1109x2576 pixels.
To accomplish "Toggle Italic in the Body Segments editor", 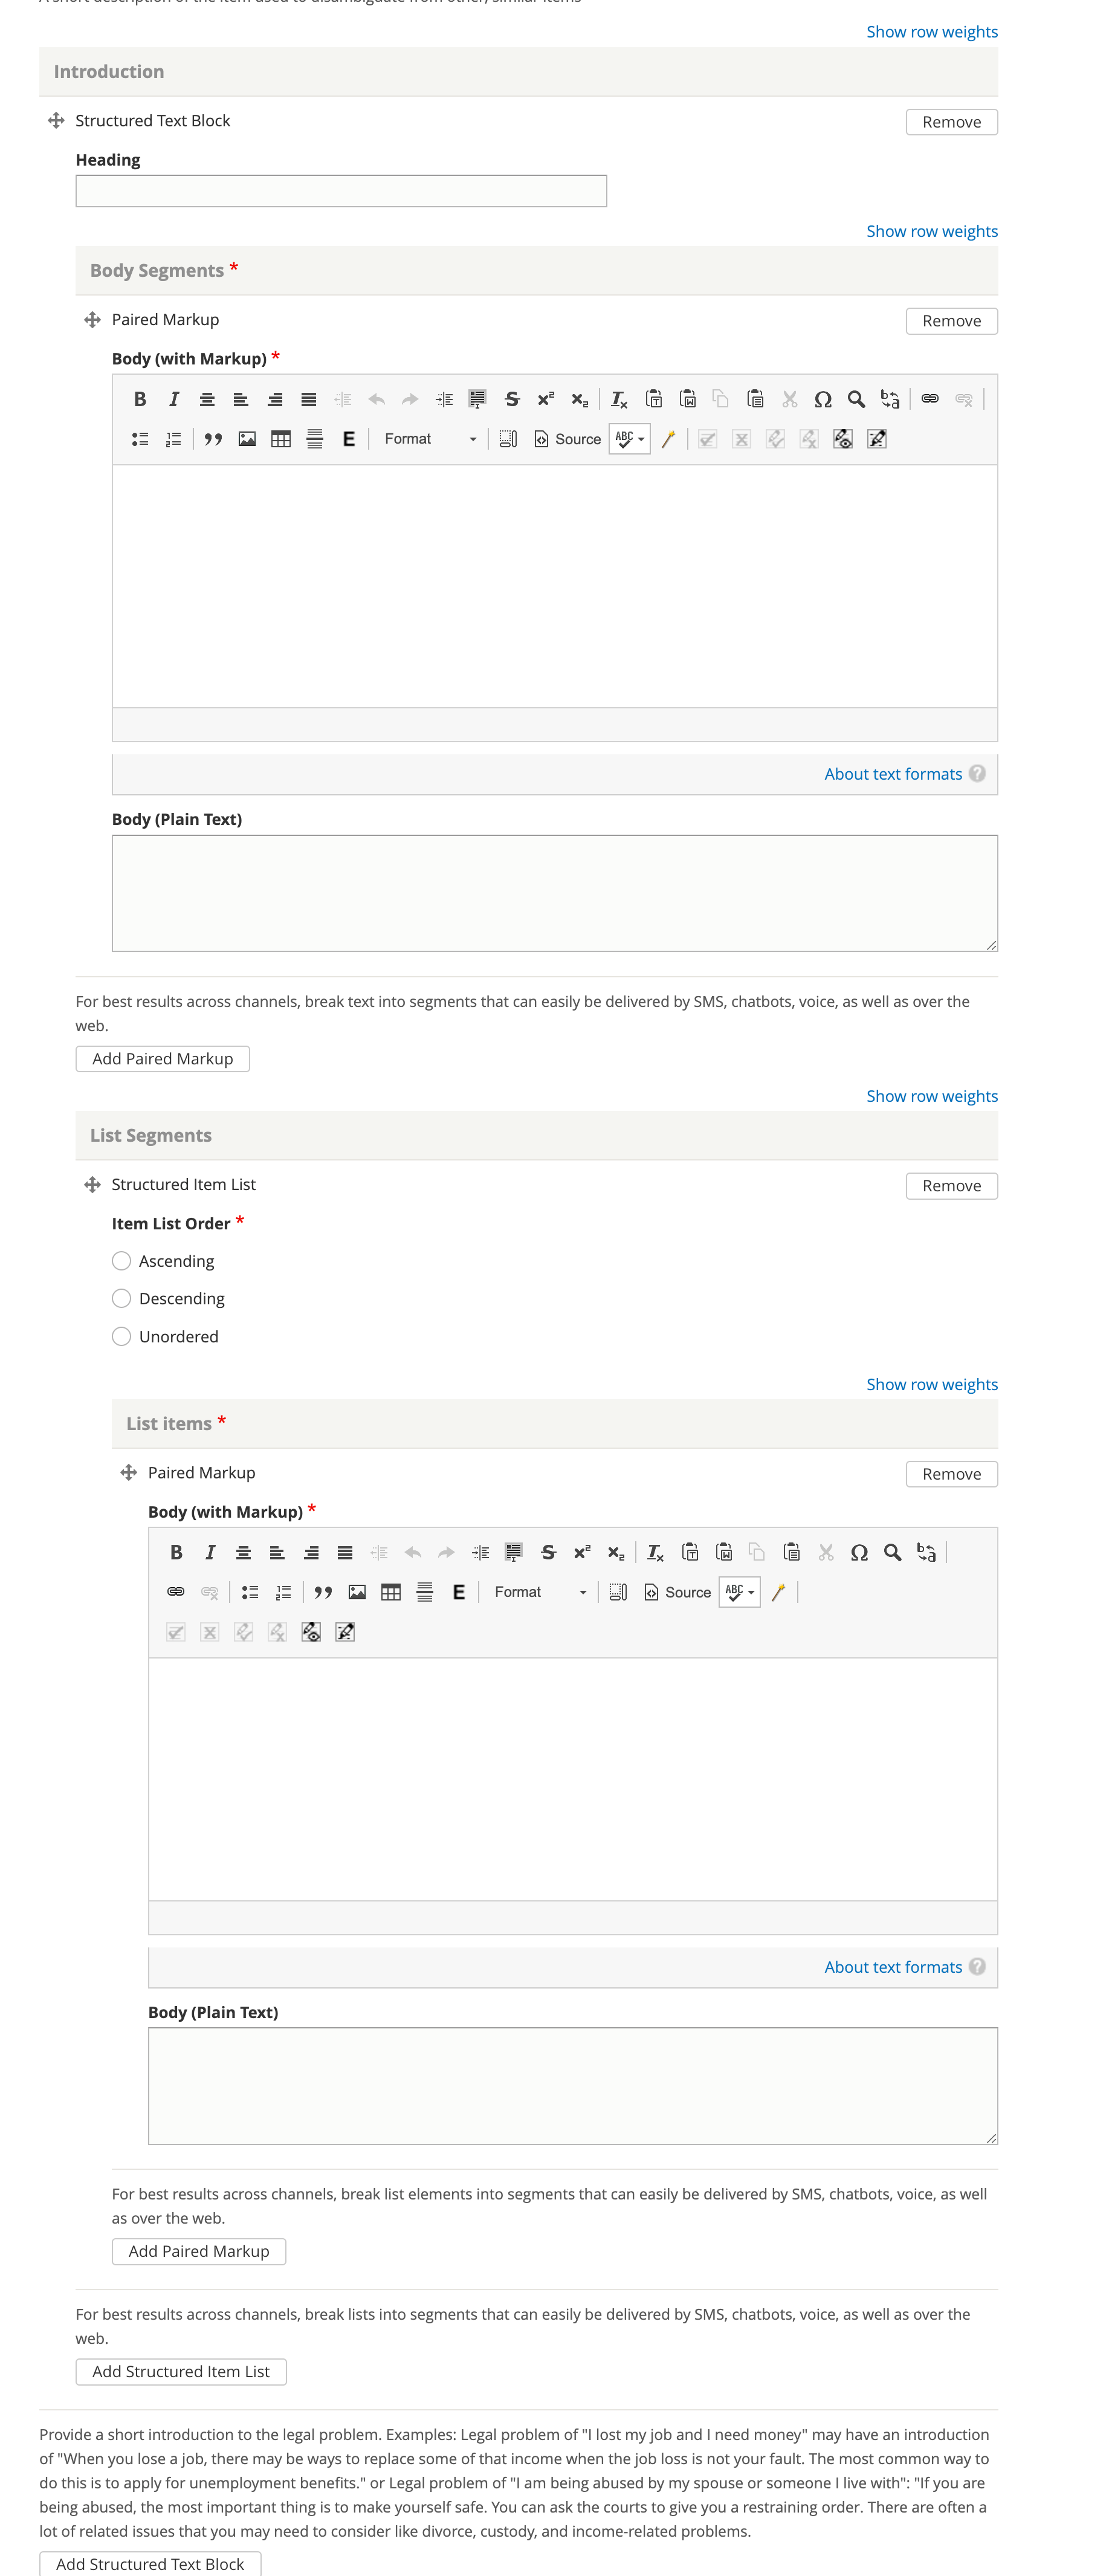I will click(x=174, y=399).
